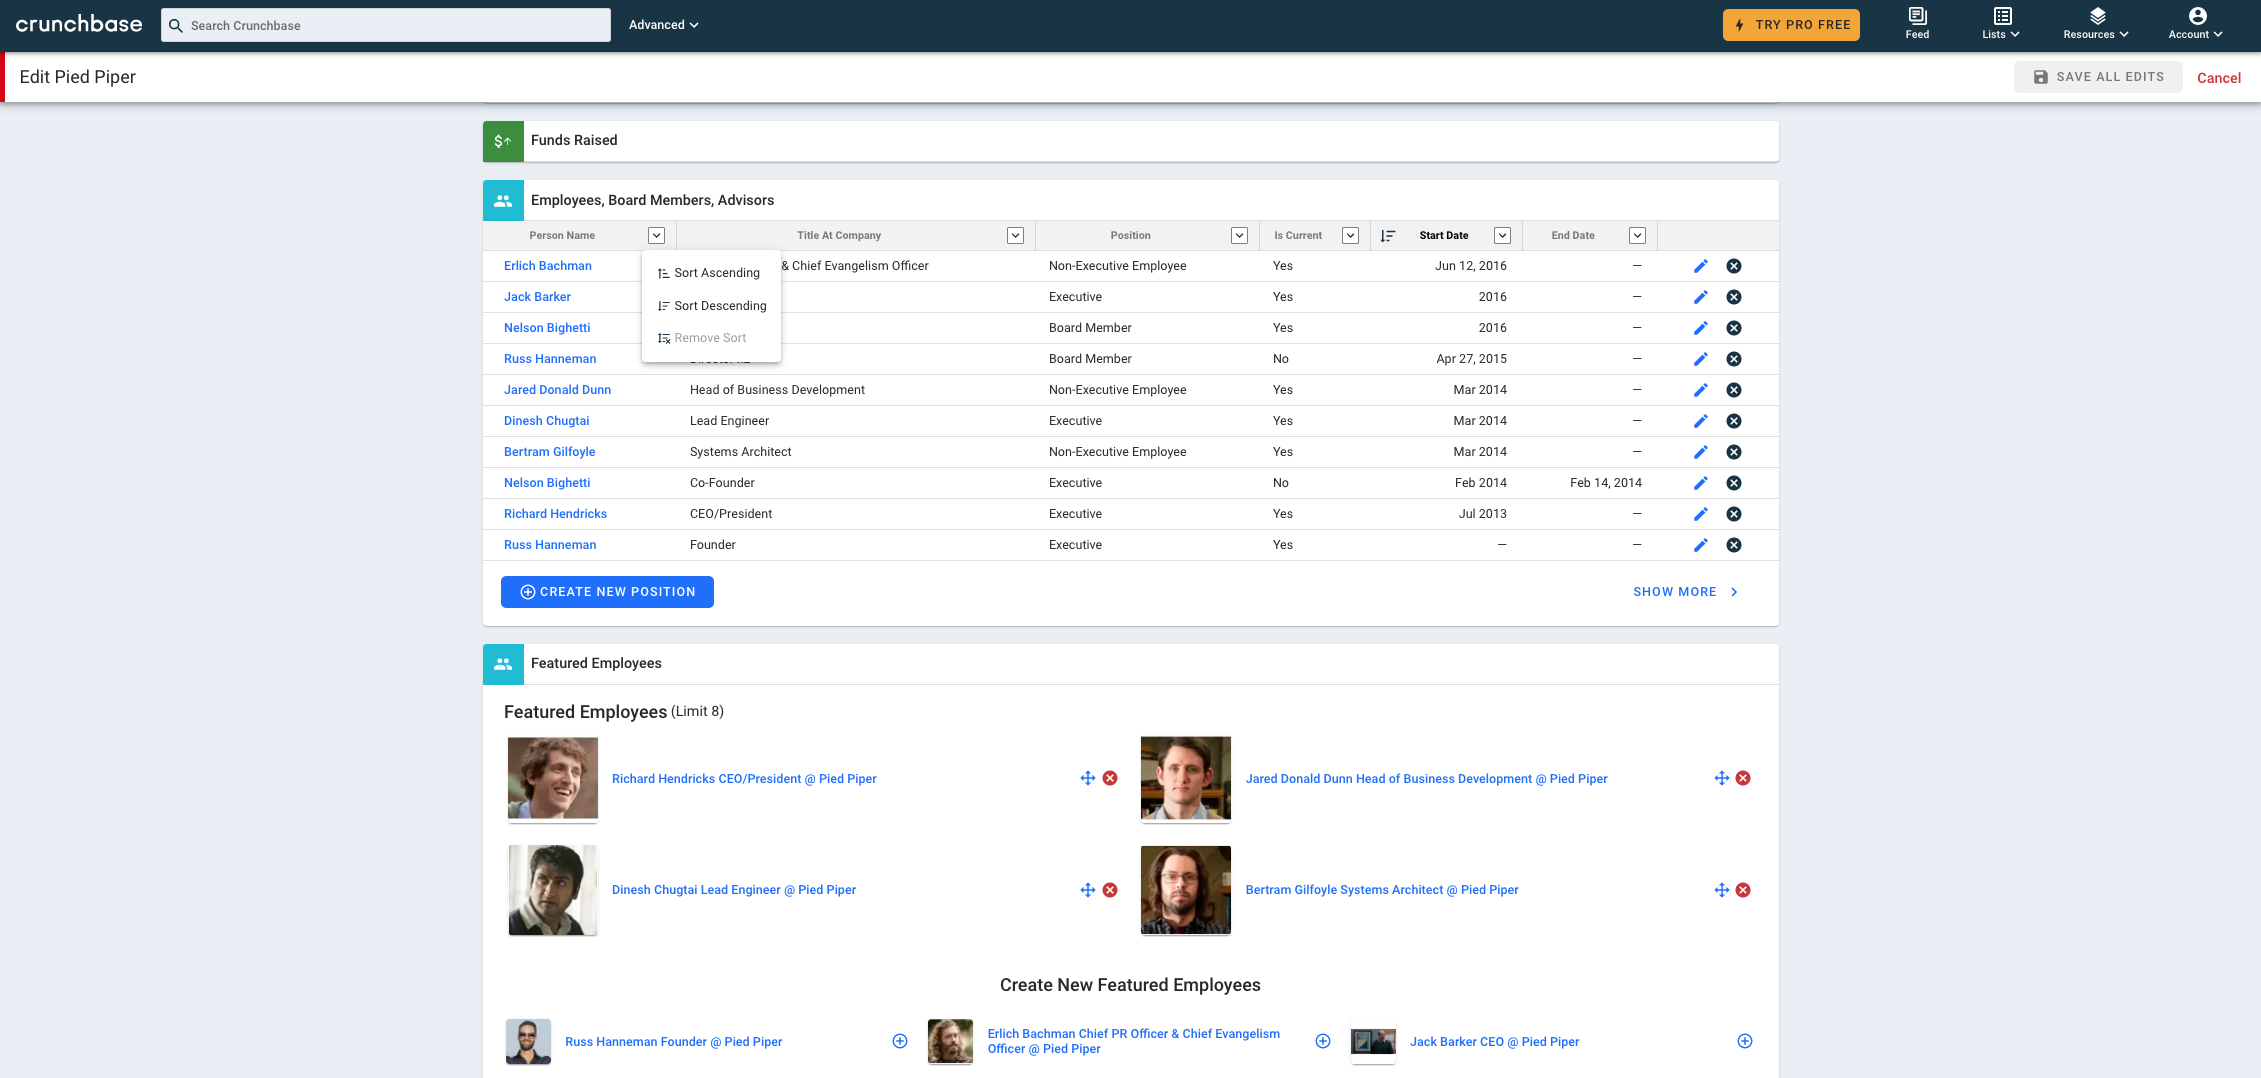Delete Erlich Bachman's position row
Image resolution: width=2261 pixels, height=1078 pixels.
1734,266
